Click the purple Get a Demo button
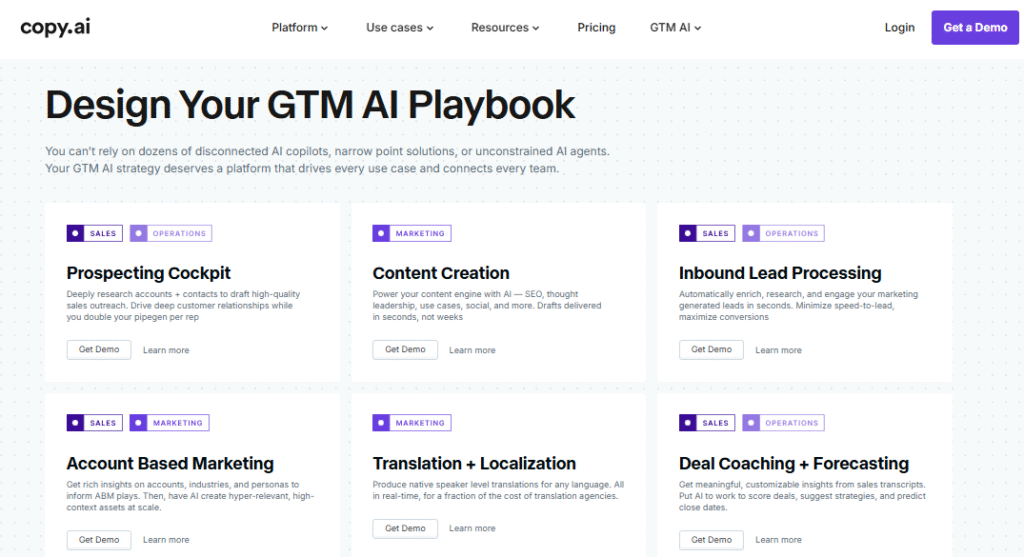The height and width of the screenshot is (557, 1024). (x=975, y=27)
